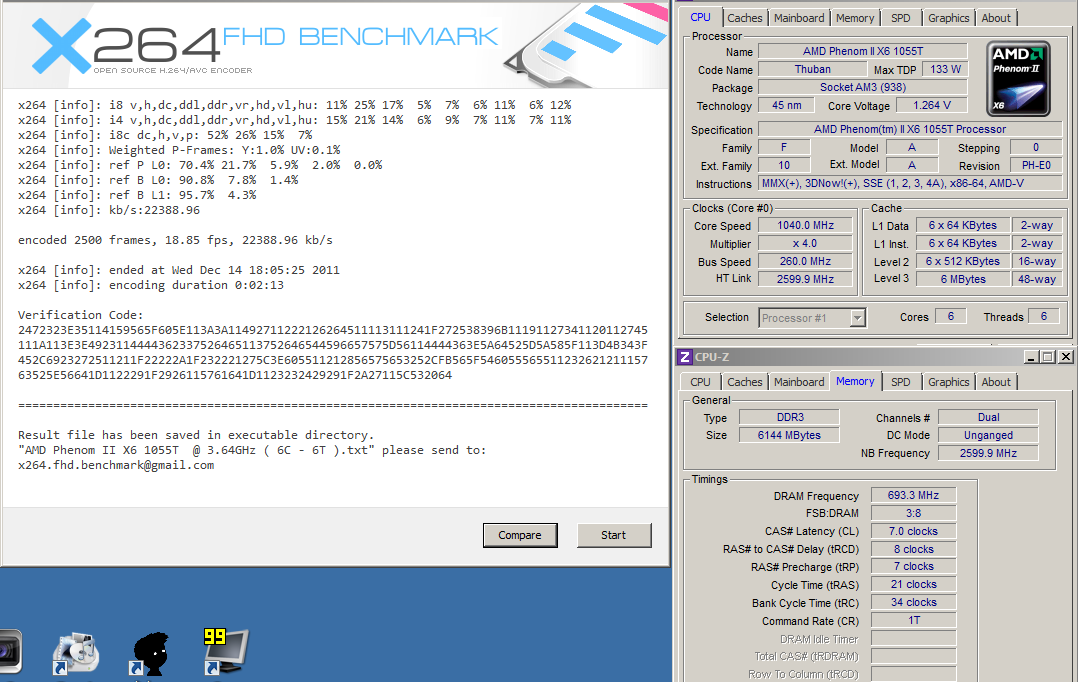Open the camera lens desktop icon

pos(10,651)
